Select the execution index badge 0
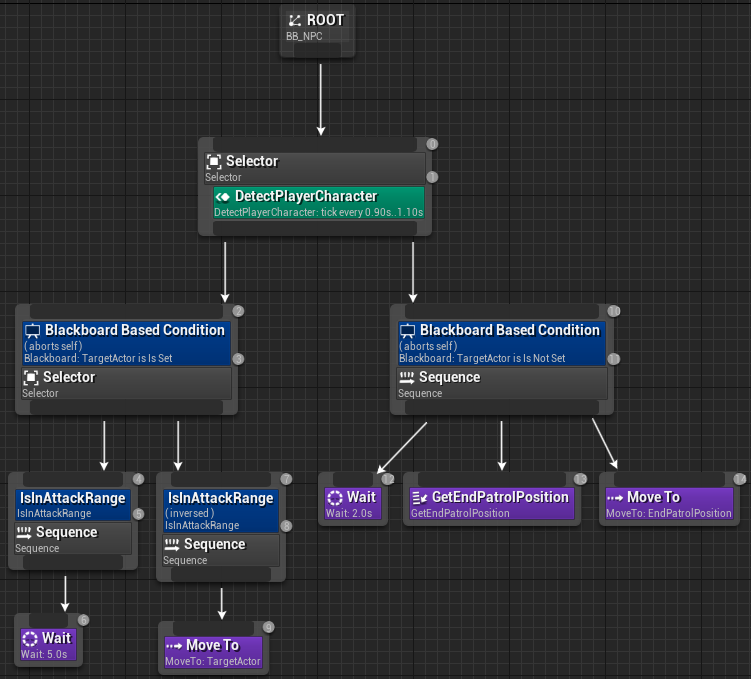Image resolution: width=751 pixels, height=679 pixels. (x=432, y=144)
